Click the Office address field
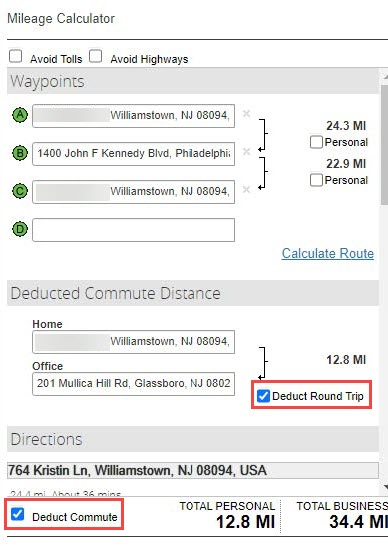This screenshot has height=546, width=388. pos(133,384)
